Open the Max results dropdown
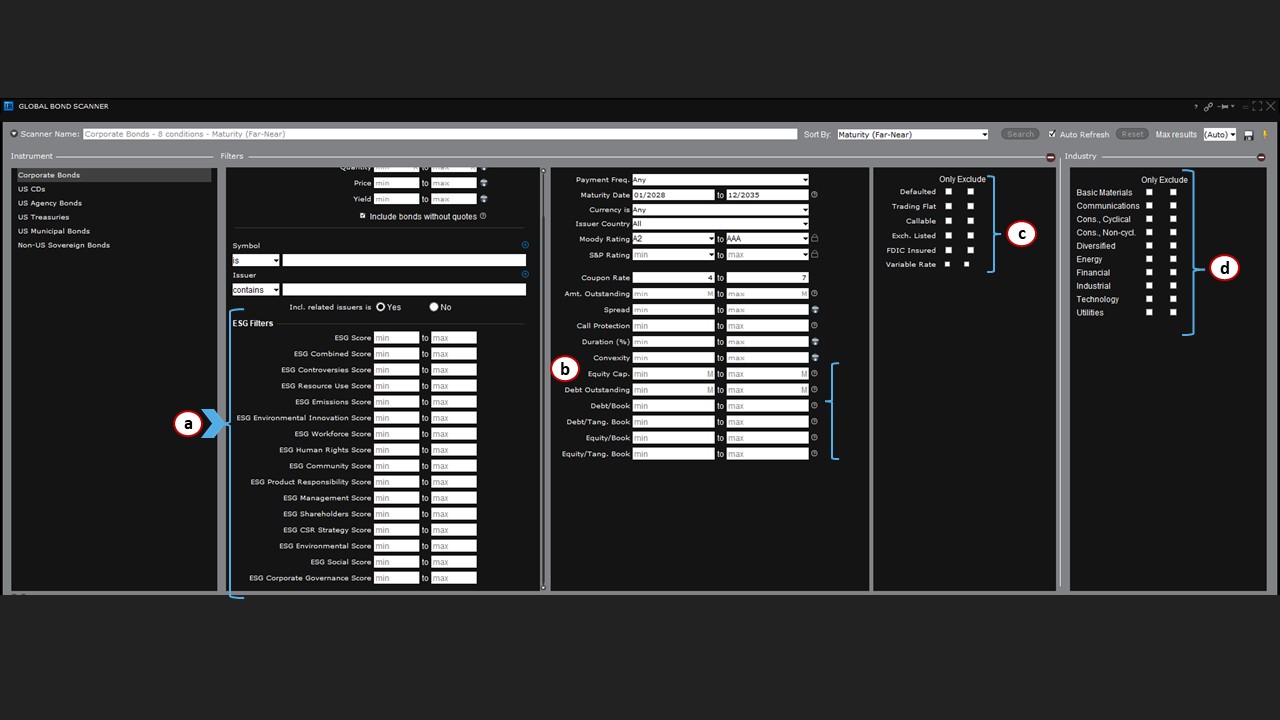Image resolution: width=1280 pixels, height=720 pixels. [x=1219, y=134]
